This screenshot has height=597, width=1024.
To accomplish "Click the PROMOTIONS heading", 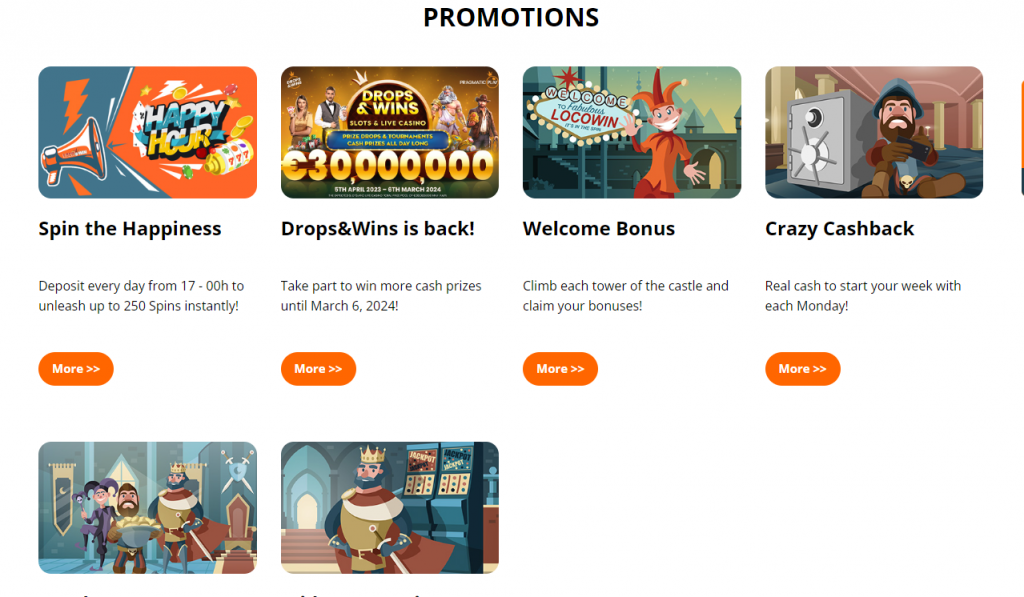I will coord(511,18).
